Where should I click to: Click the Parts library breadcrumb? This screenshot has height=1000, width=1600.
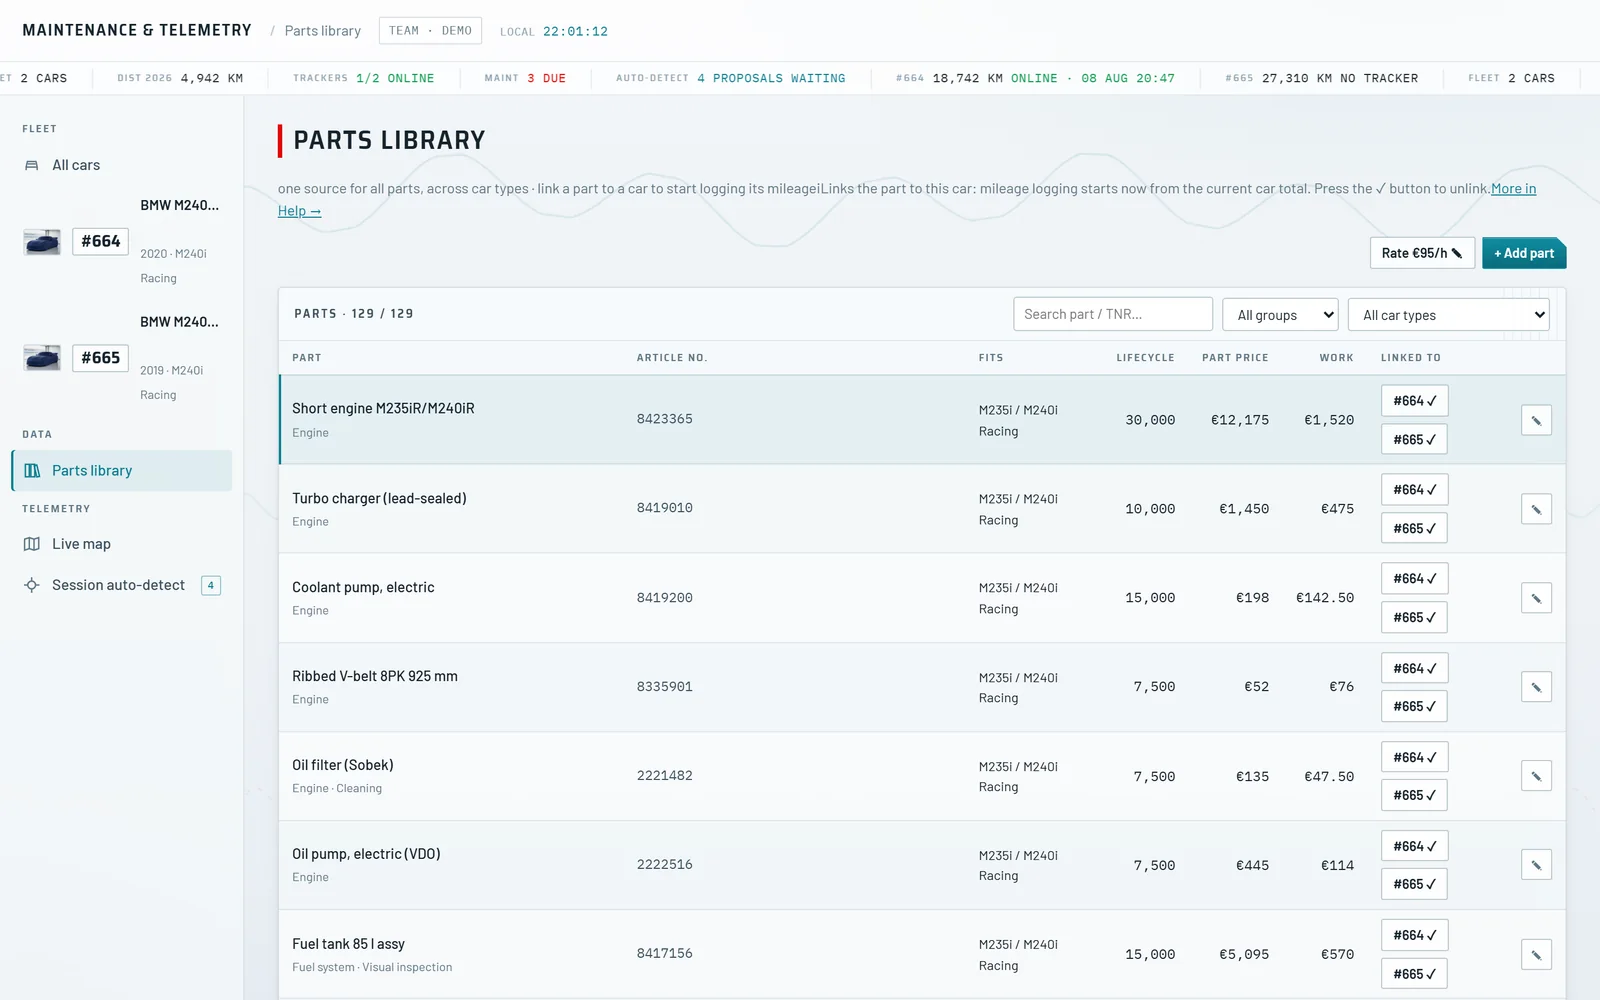tap(322, 31)
